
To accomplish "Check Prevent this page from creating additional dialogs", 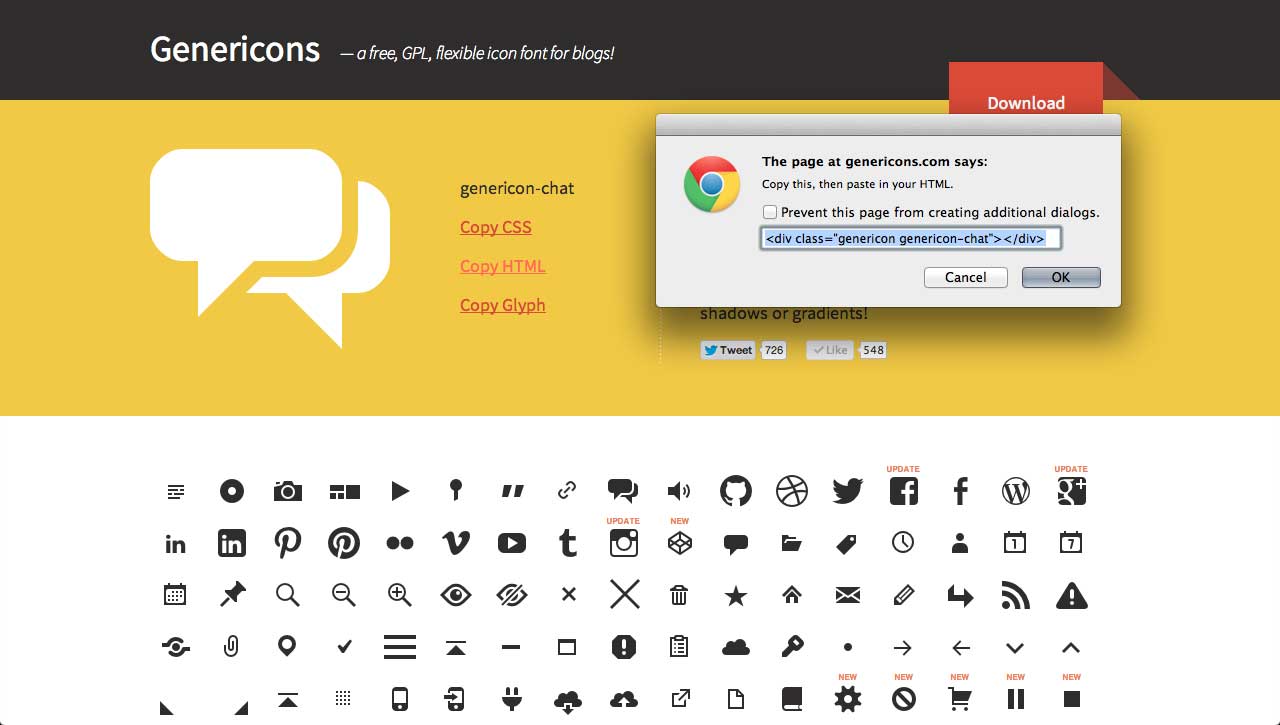I will [x=770, y=212].
